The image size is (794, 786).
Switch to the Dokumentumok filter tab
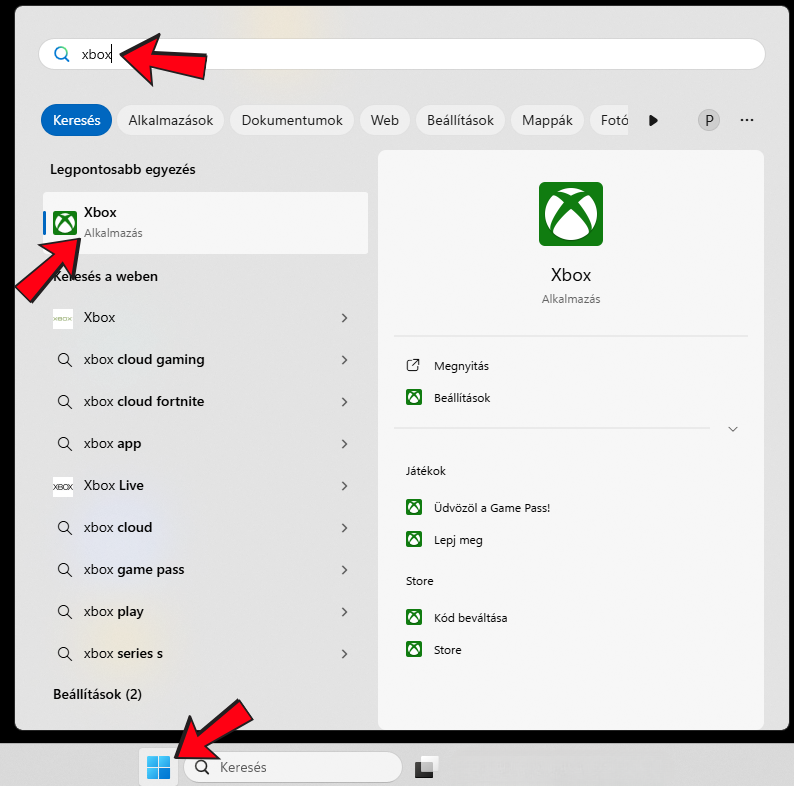pos(292,120)
